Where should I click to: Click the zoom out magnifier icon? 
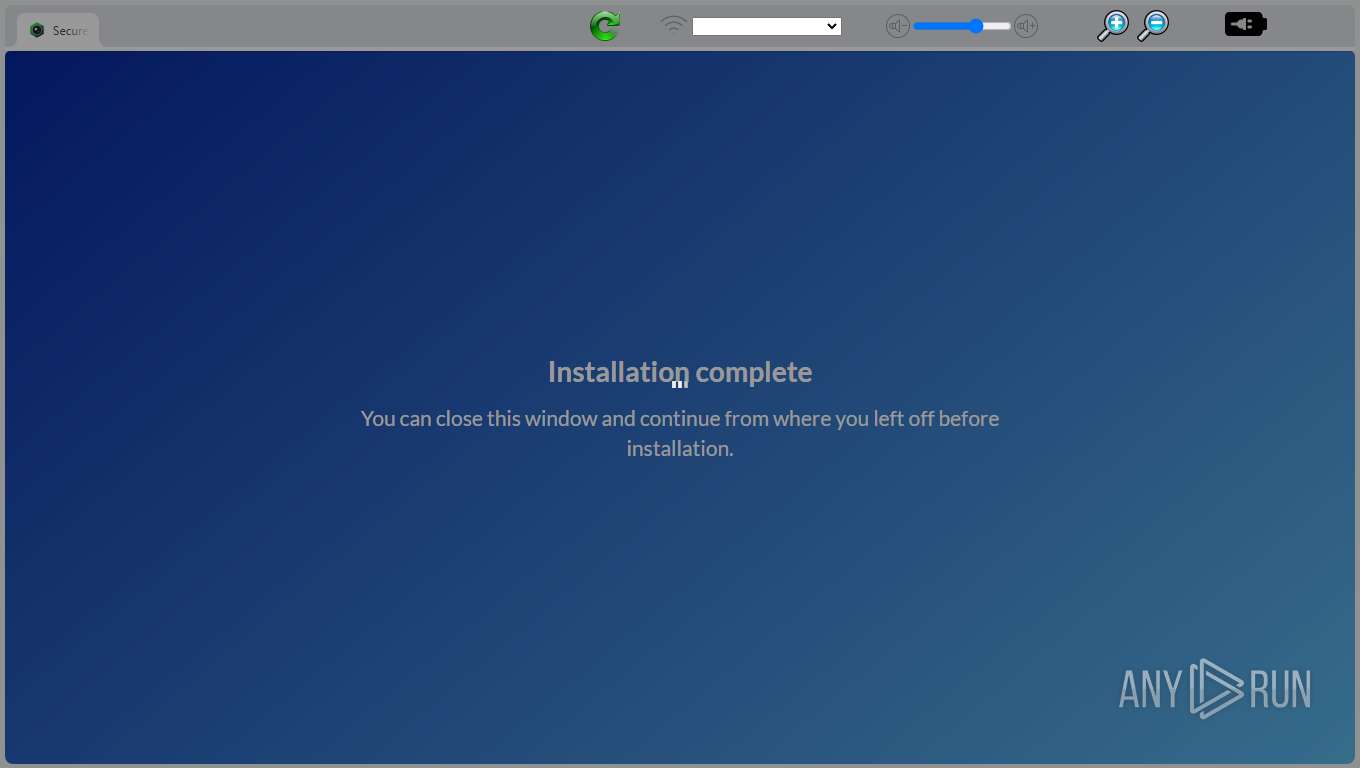pos(1153,26)
